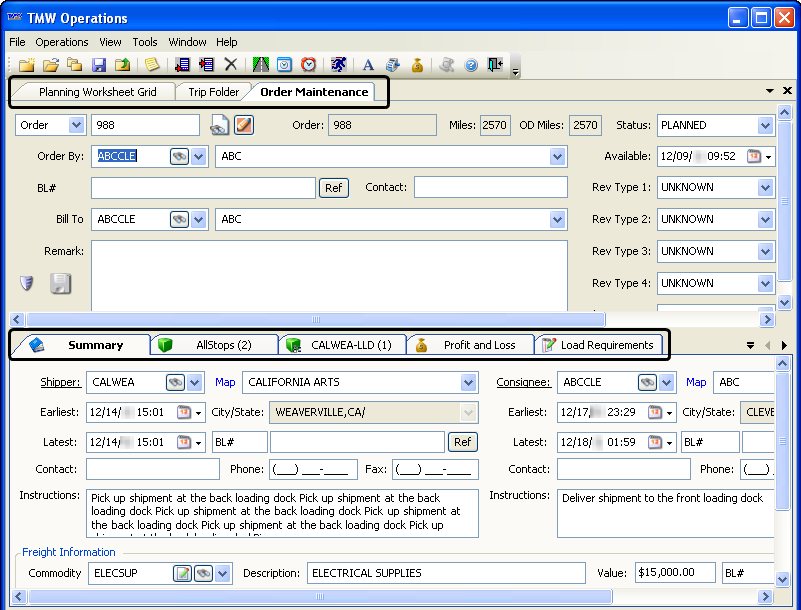
Task: Click the horizontal scrollbar below the Remark section
Action: [x=300, y=320]
